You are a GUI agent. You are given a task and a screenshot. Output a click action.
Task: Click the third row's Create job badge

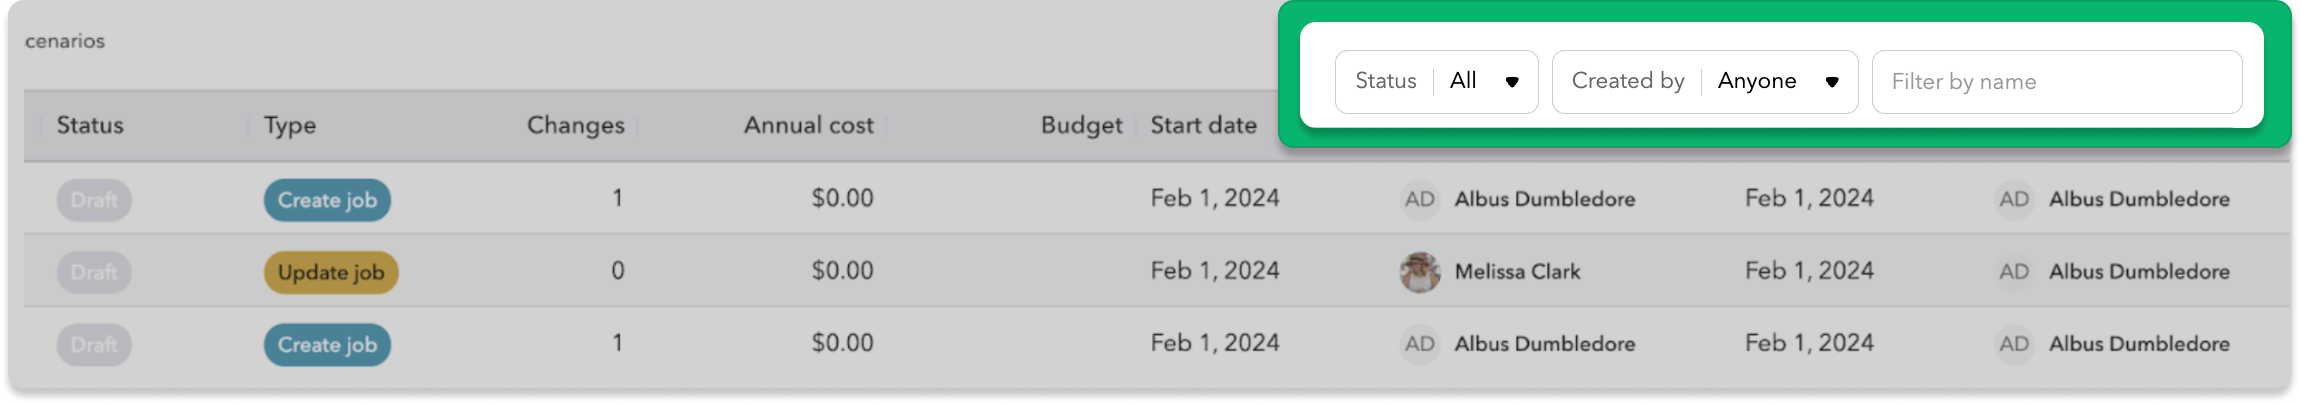(x=327, y=345)
